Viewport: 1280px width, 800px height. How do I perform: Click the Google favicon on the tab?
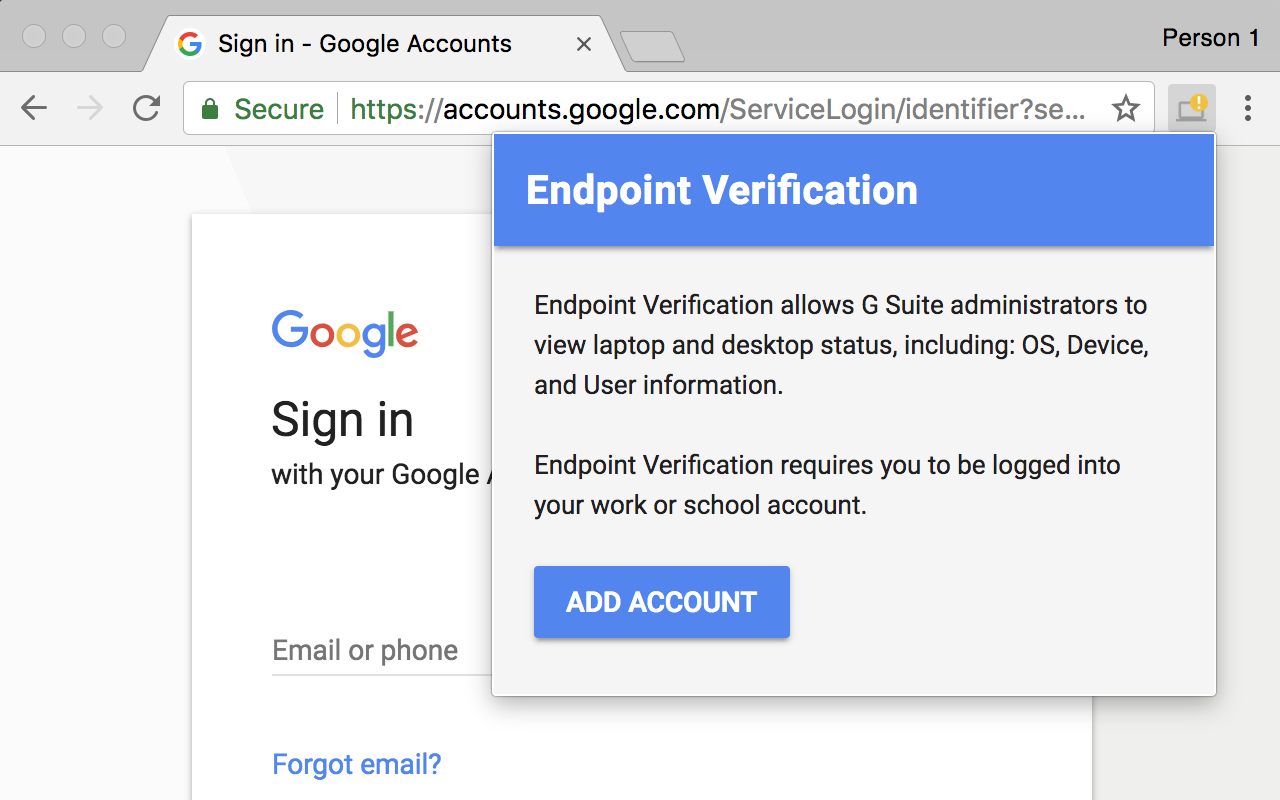pyautogui.click(x=189, y=44)
